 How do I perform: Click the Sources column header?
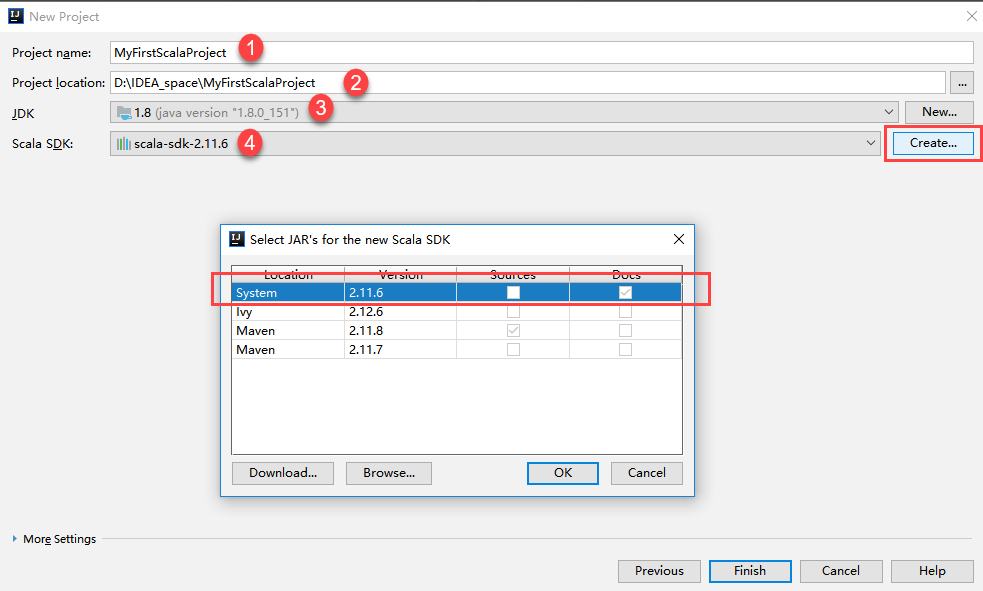[x=513, y=275]
